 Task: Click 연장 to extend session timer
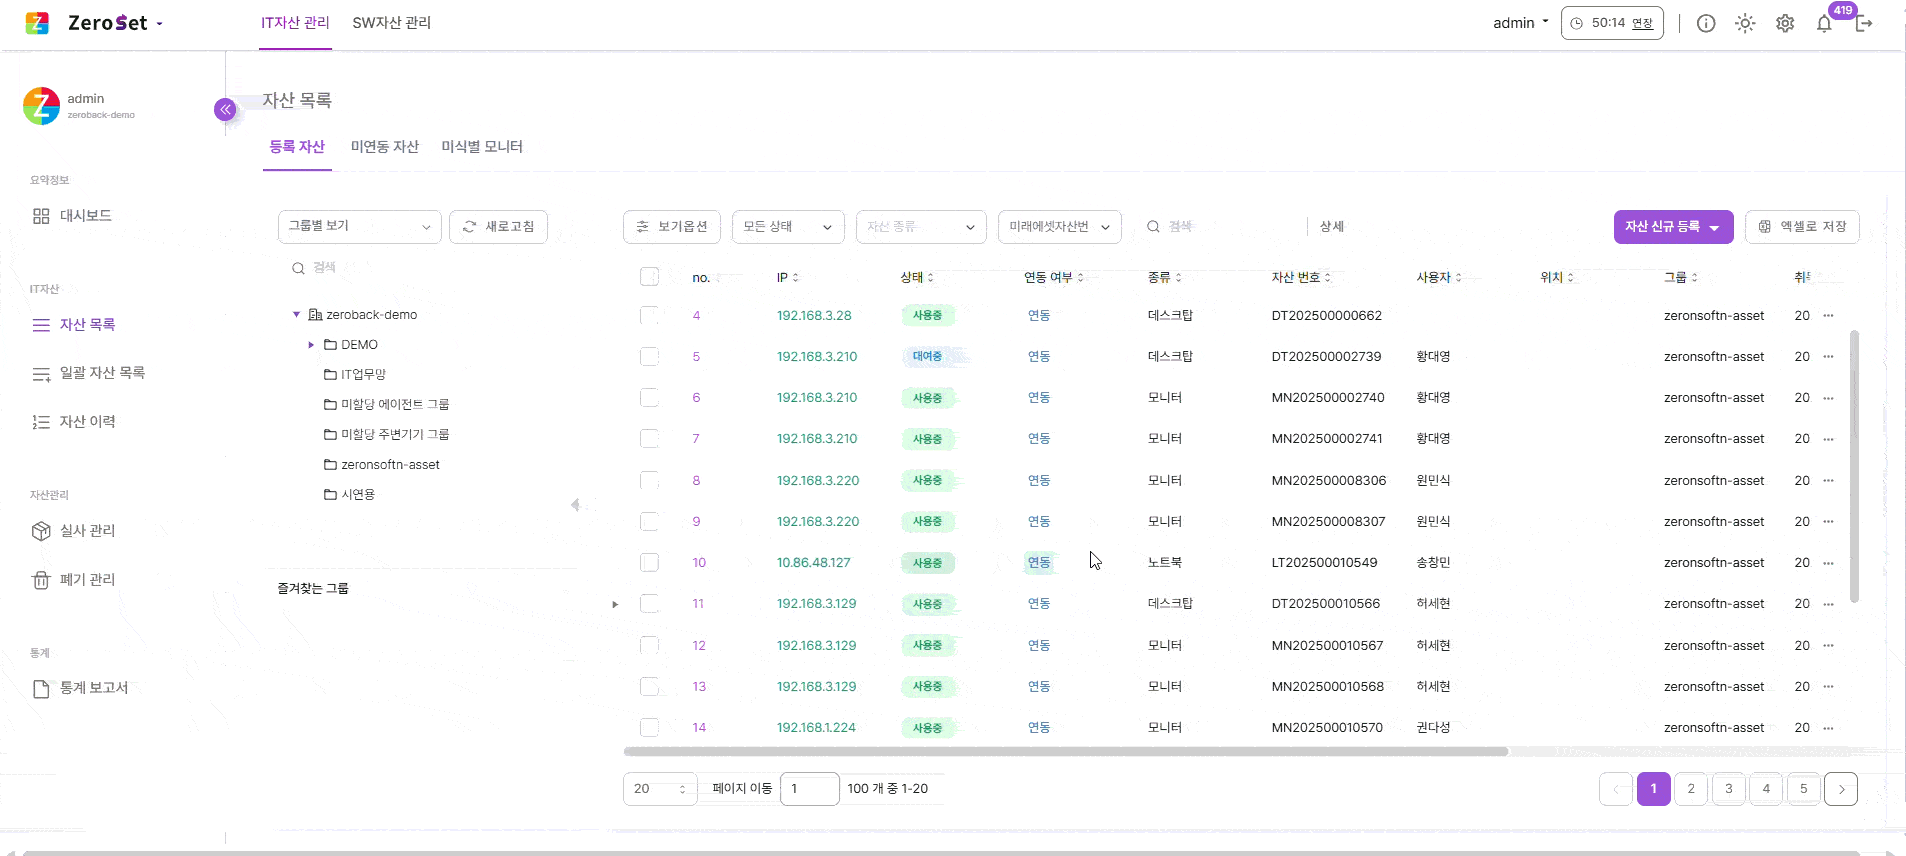tap(1642, 23)
